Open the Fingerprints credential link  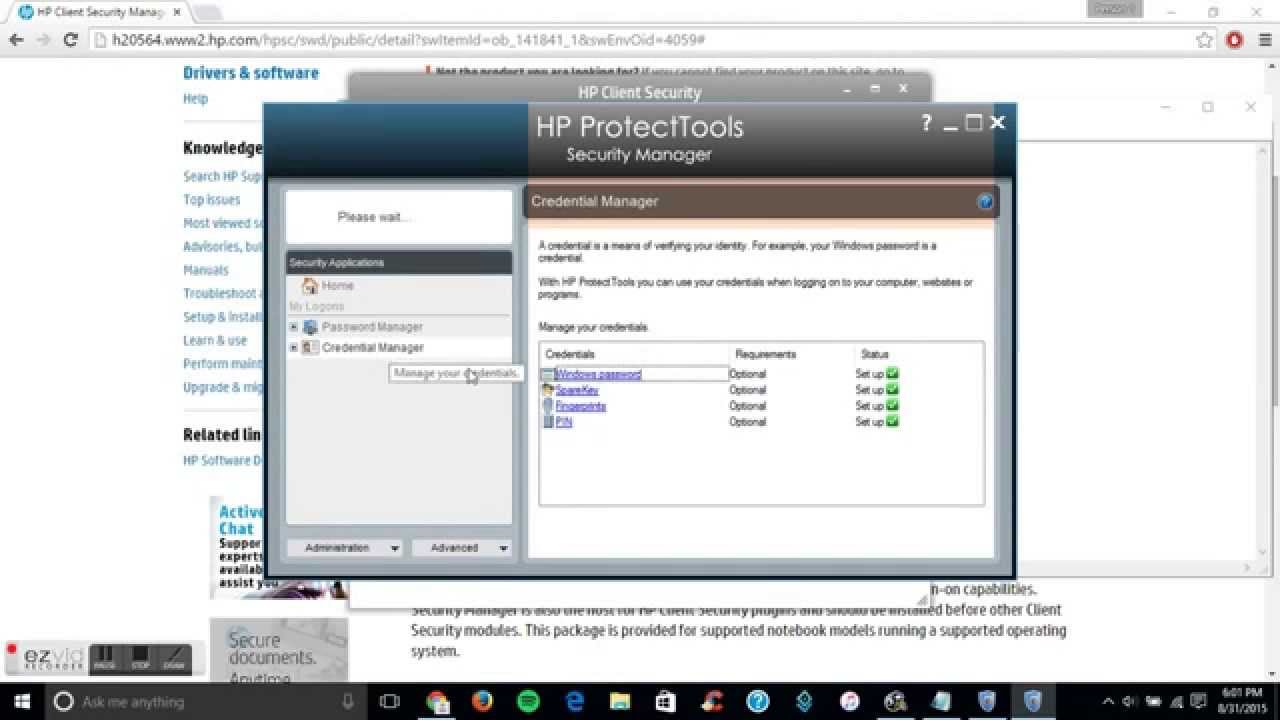tap(581, 406)
